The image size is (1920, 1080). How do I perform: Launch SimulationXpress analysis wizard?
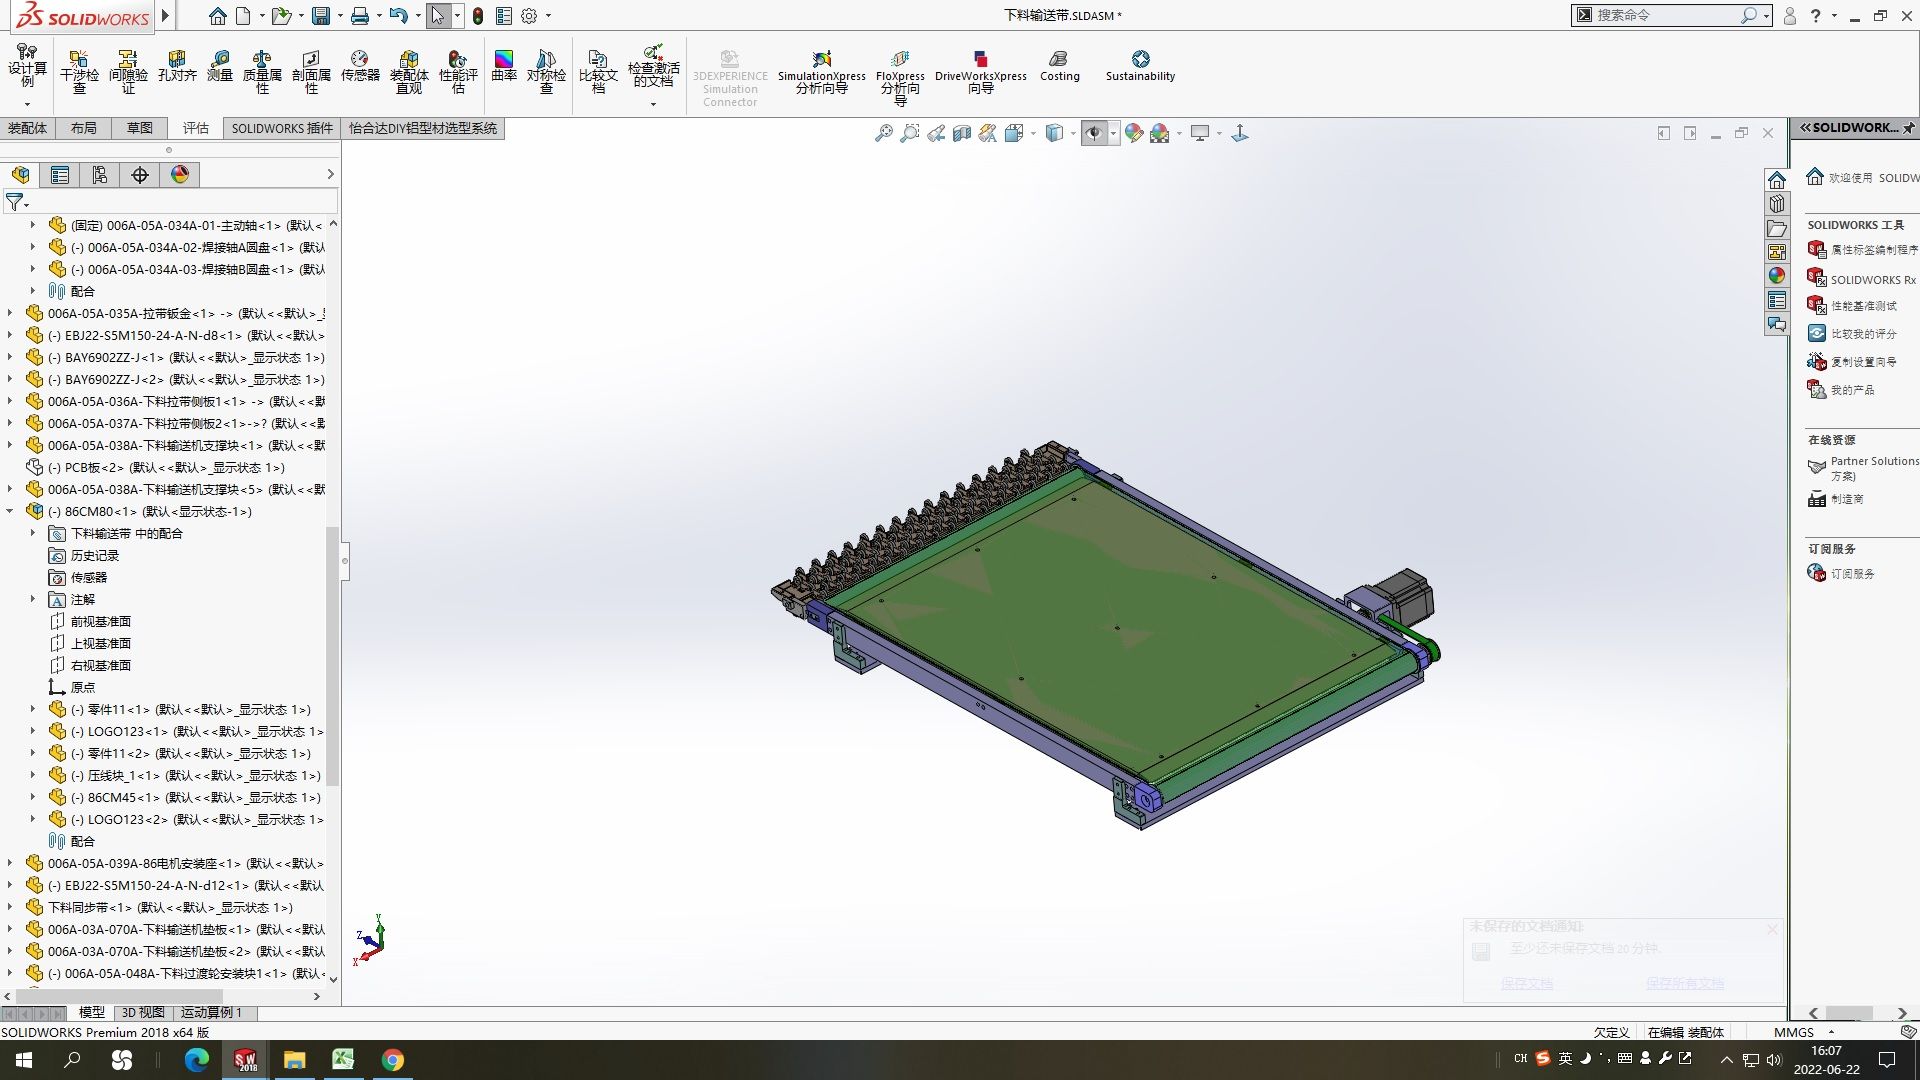tap(822, 72)
